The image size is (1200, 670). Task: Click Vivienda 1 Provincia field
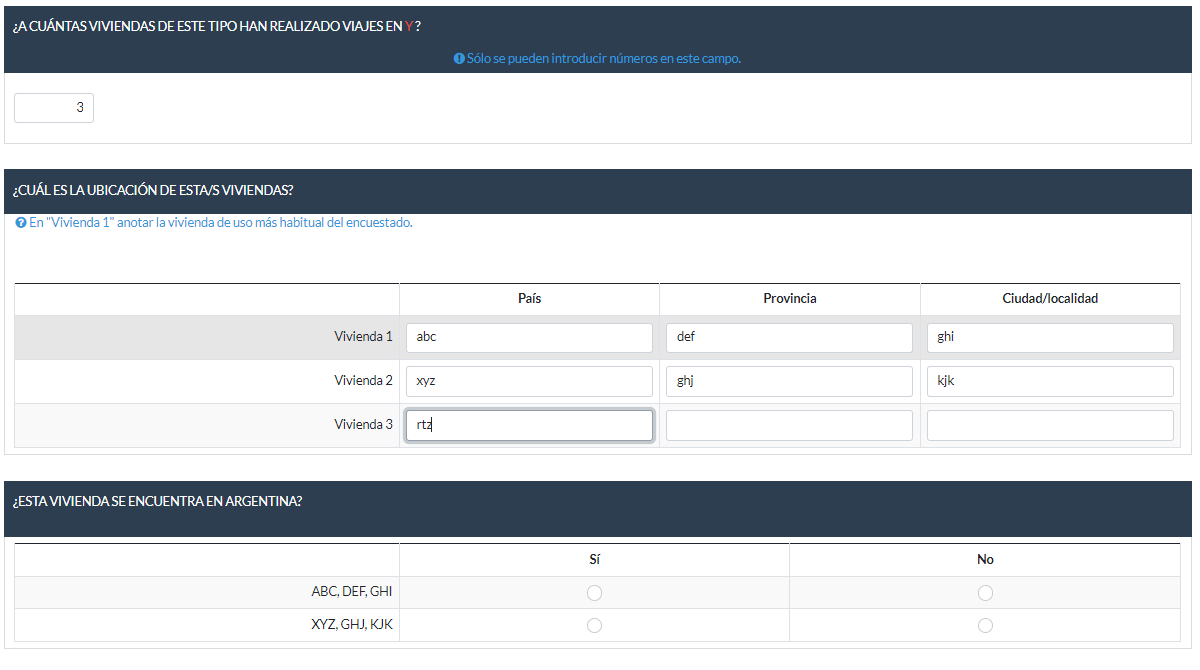pos(789,337)
